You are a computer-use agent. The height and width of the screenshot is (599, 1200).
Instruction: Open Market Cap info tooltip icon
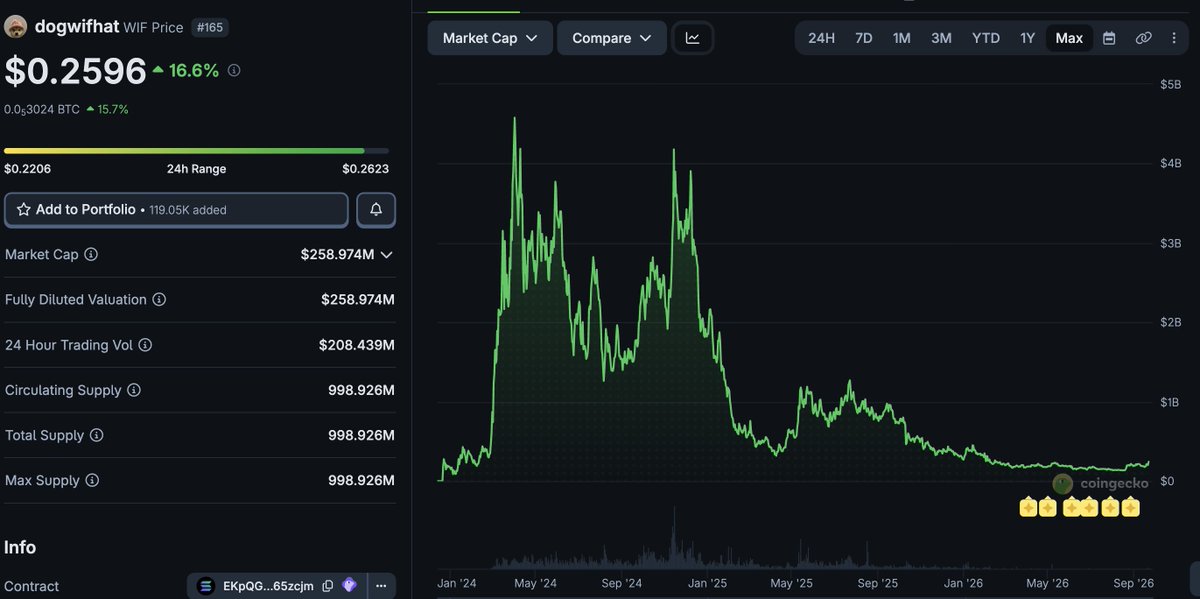(91, 255)
